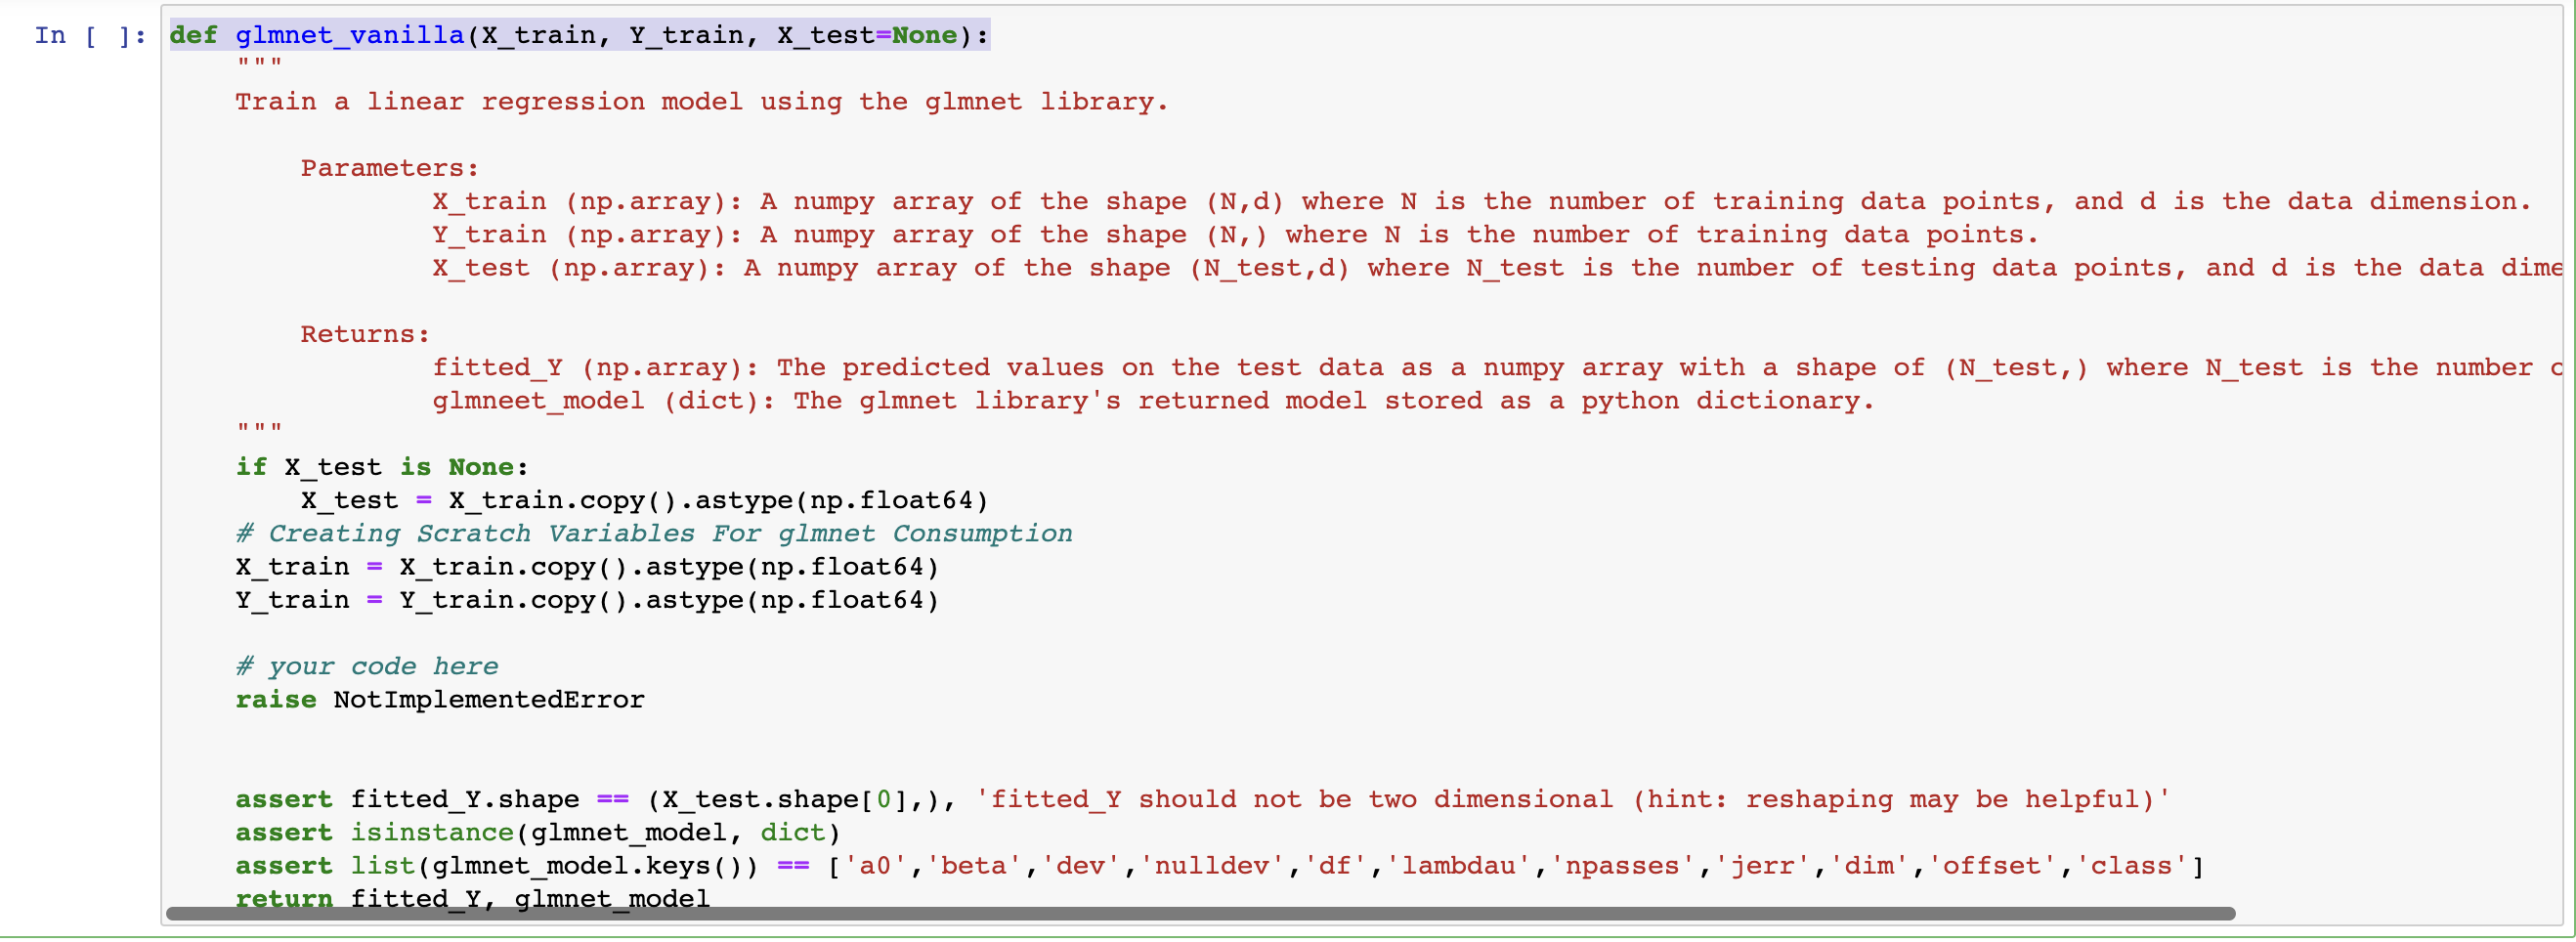Click the Y_train copy conversion line
The width and height of the screenshot is (2576, 942).
(585, 600)
